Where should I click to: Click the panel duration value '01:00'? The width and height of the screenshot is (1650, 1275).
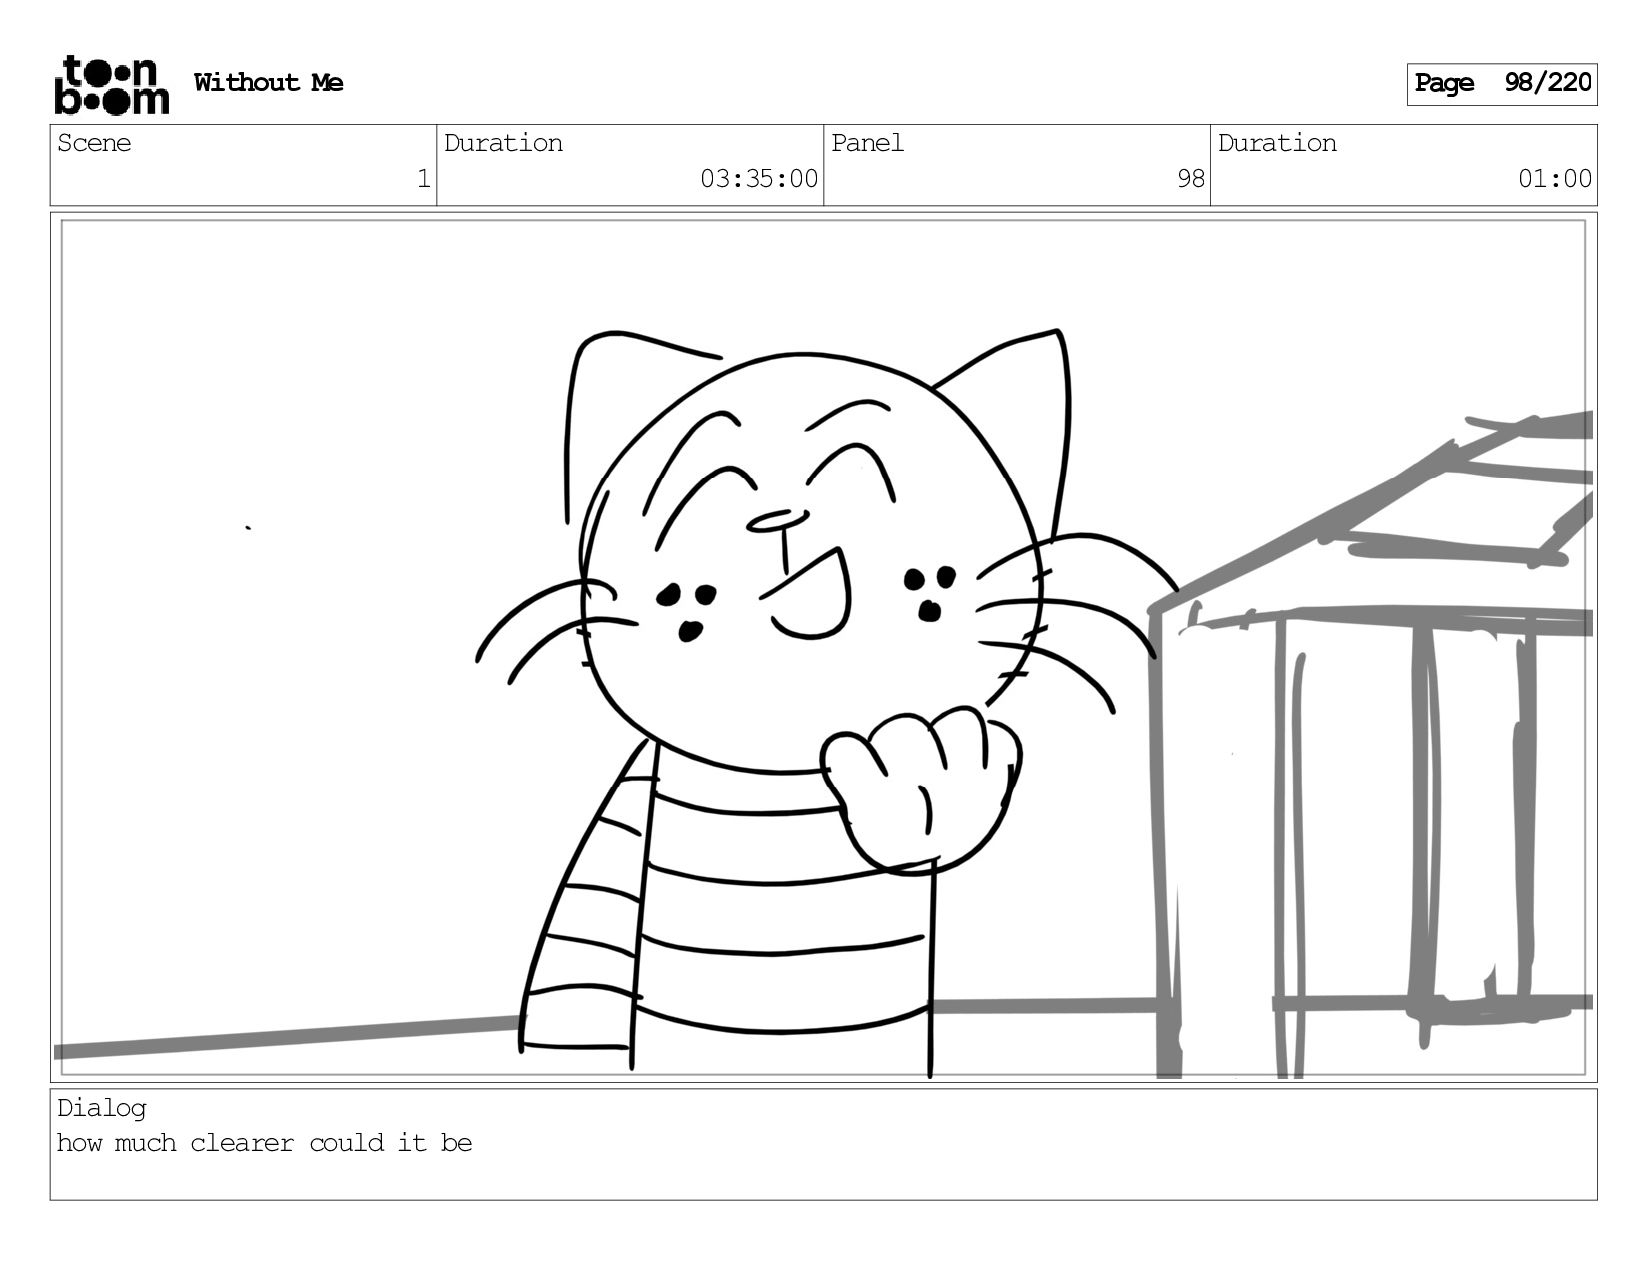[1555, 179]
